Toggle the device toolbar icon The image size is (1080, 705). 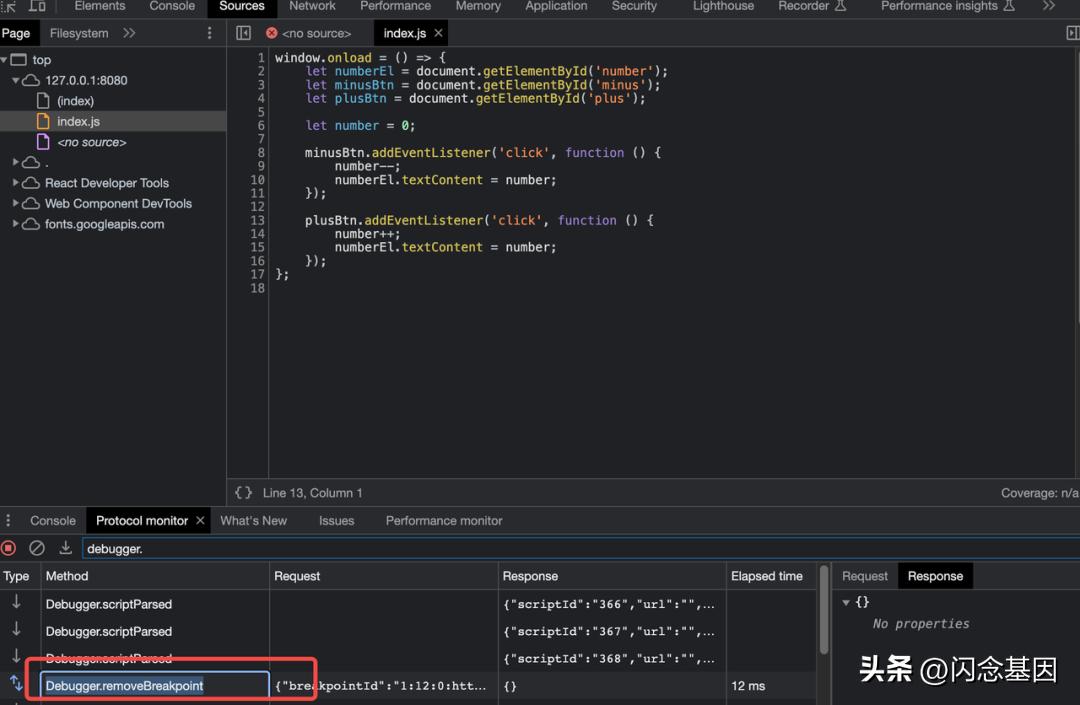37,6
